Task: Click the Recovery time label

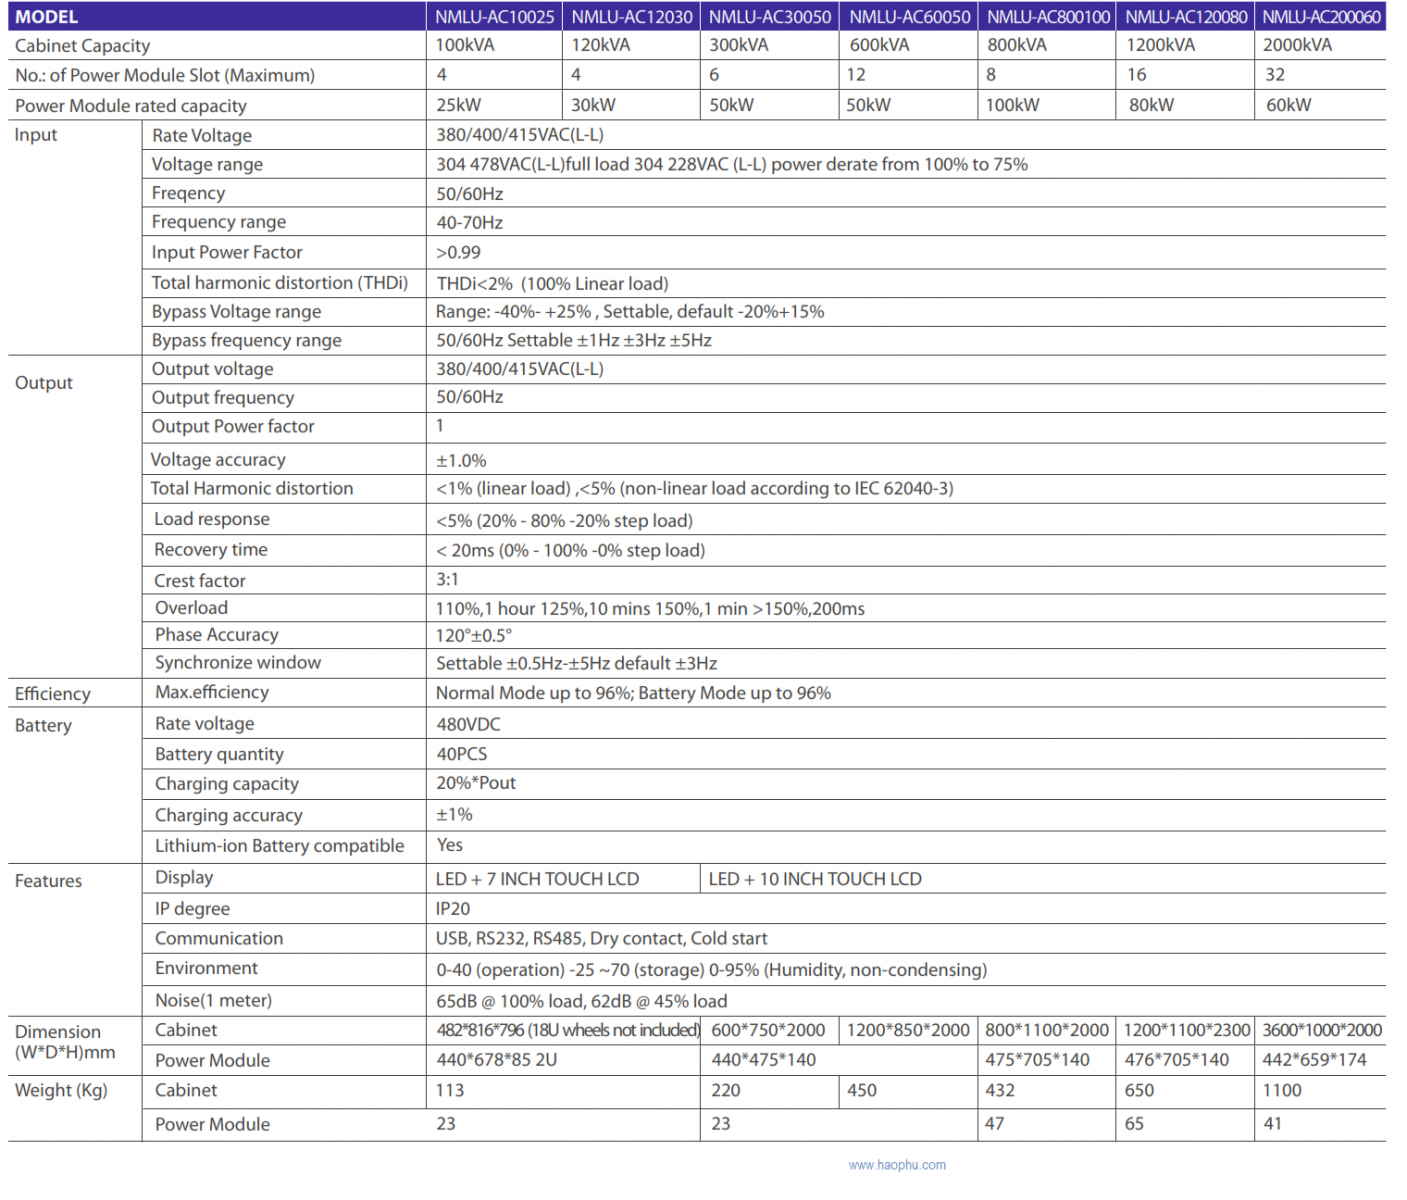Action: click(210, 550)
